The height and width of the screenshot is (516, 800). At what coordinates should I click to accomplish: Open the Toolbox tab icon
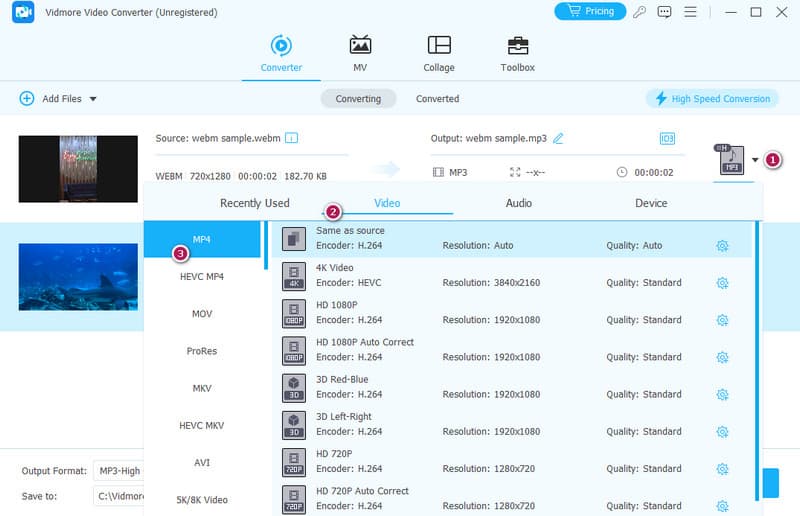pyautogui.click(x=517, y=46)
